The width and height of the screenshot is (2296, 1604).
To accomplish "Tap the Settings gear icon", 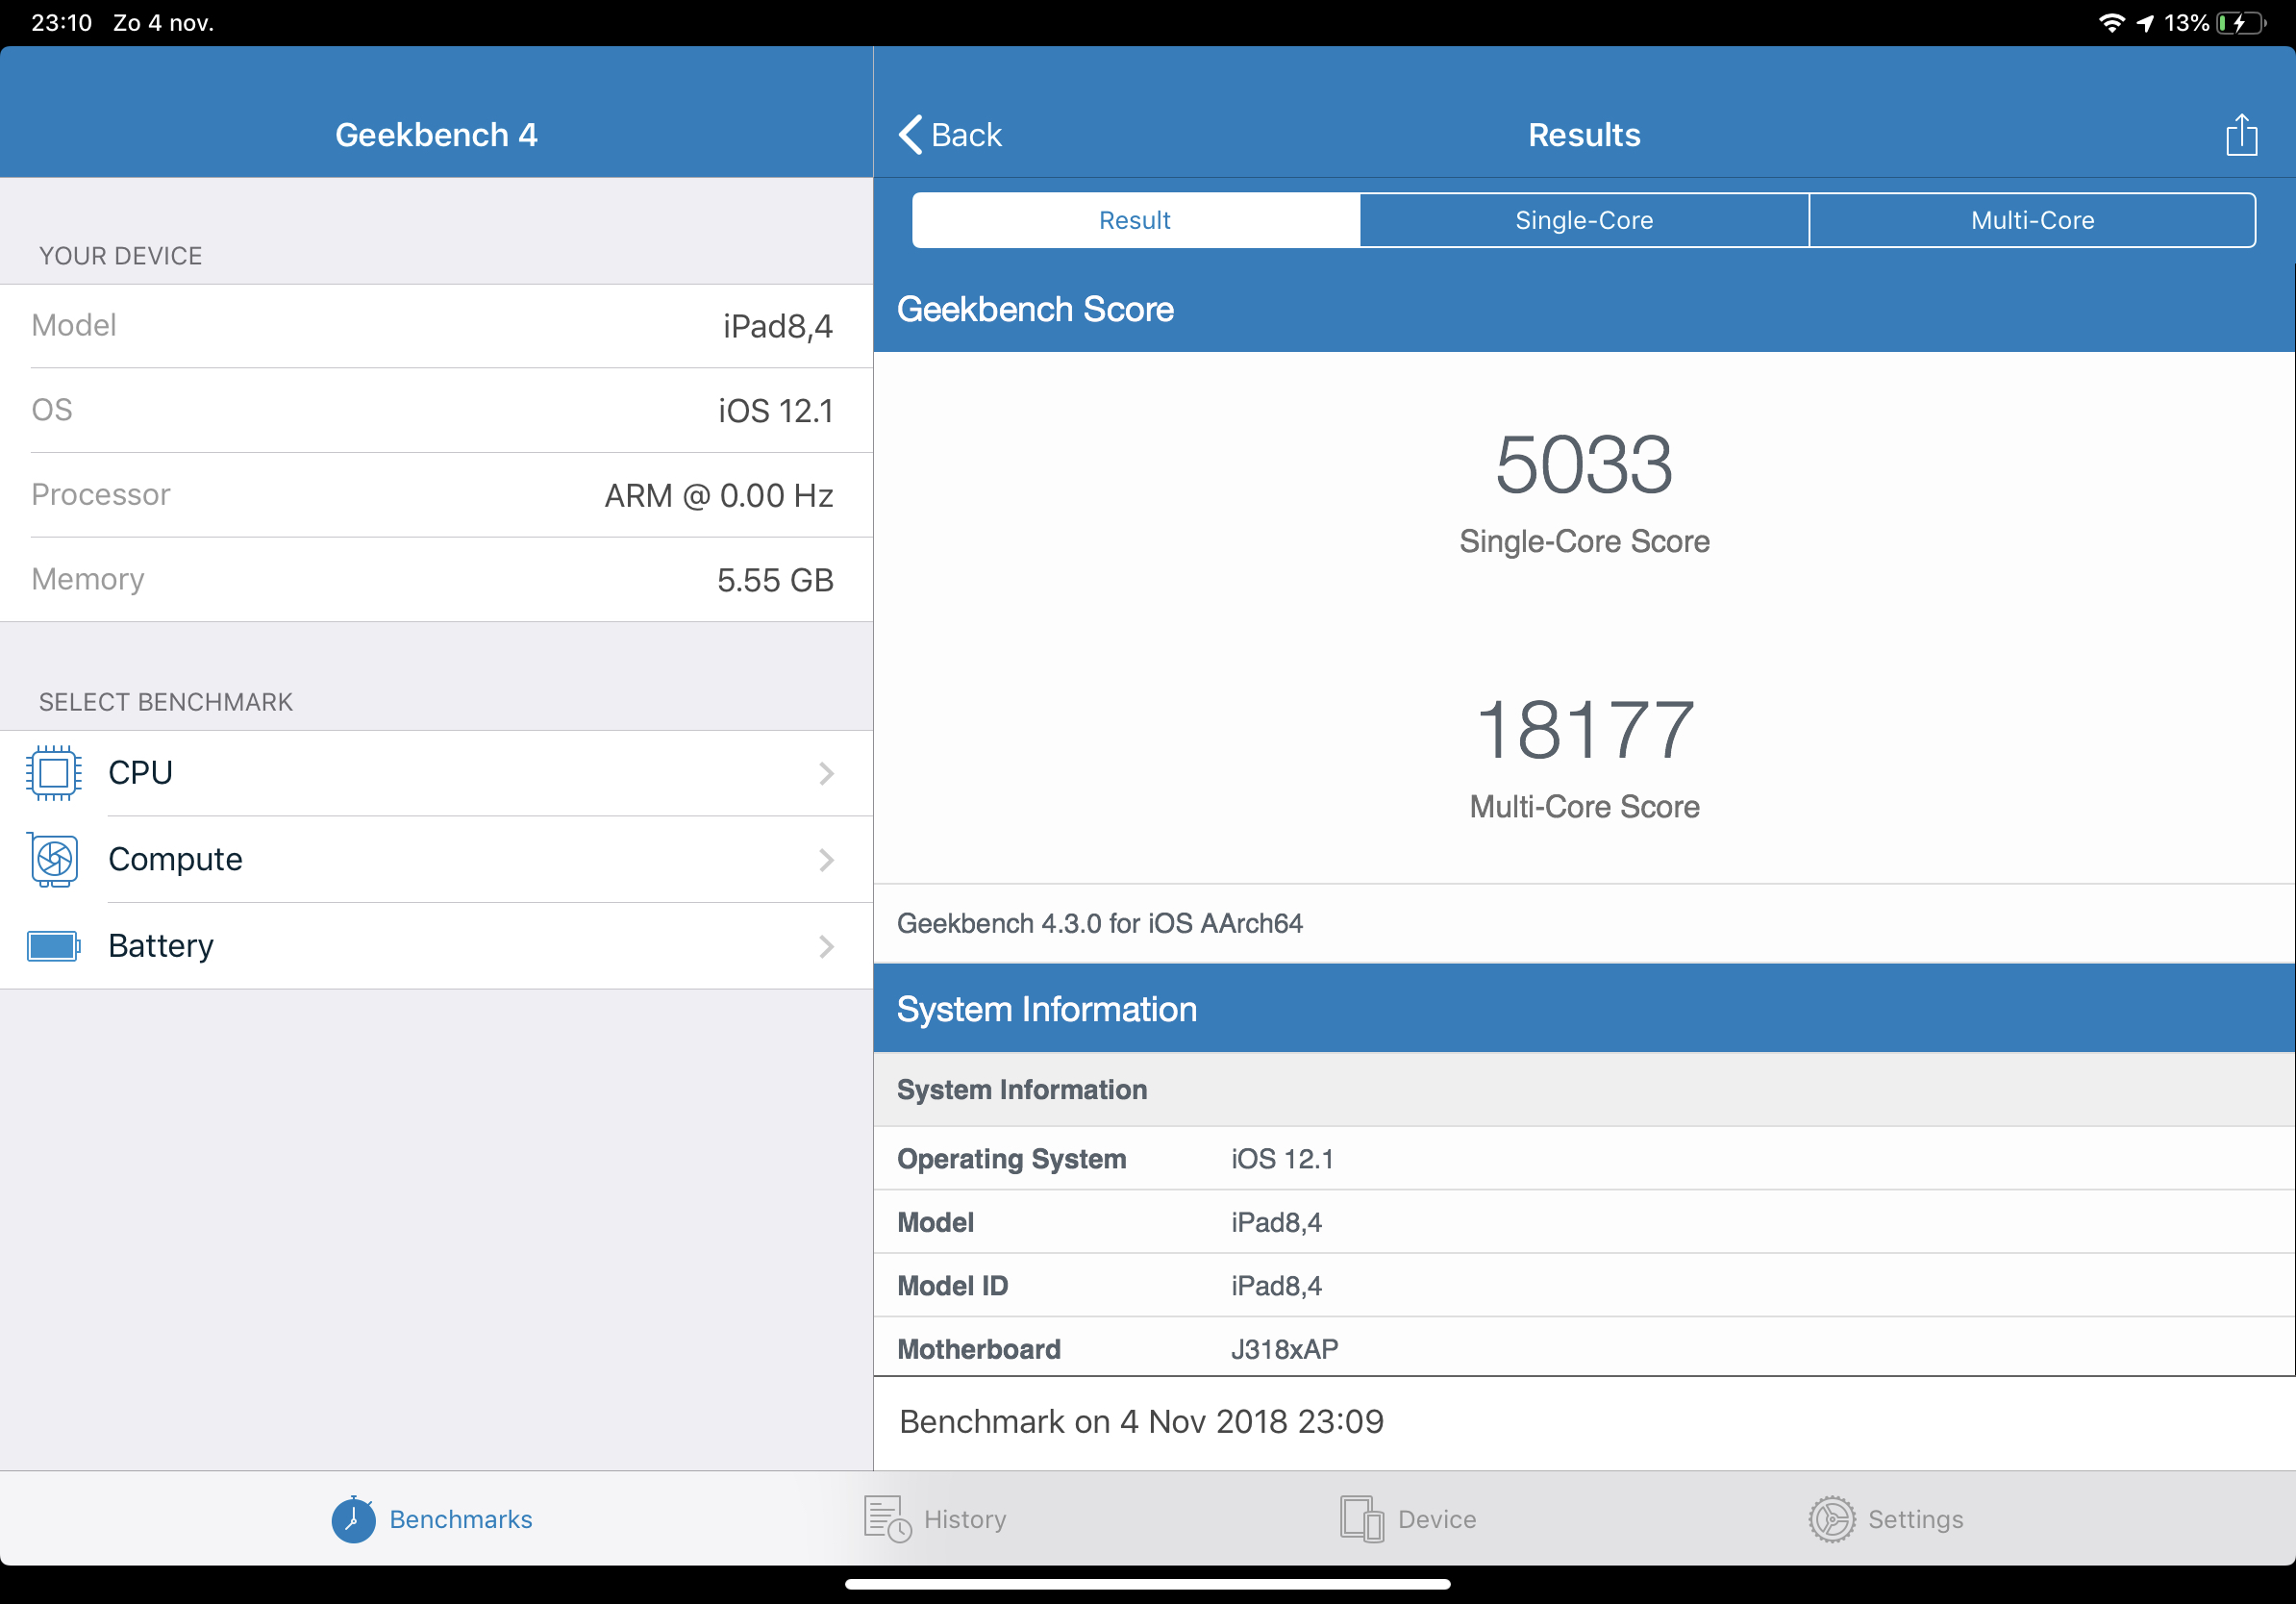I will pyautogui.click(x=1831, y=1519).
